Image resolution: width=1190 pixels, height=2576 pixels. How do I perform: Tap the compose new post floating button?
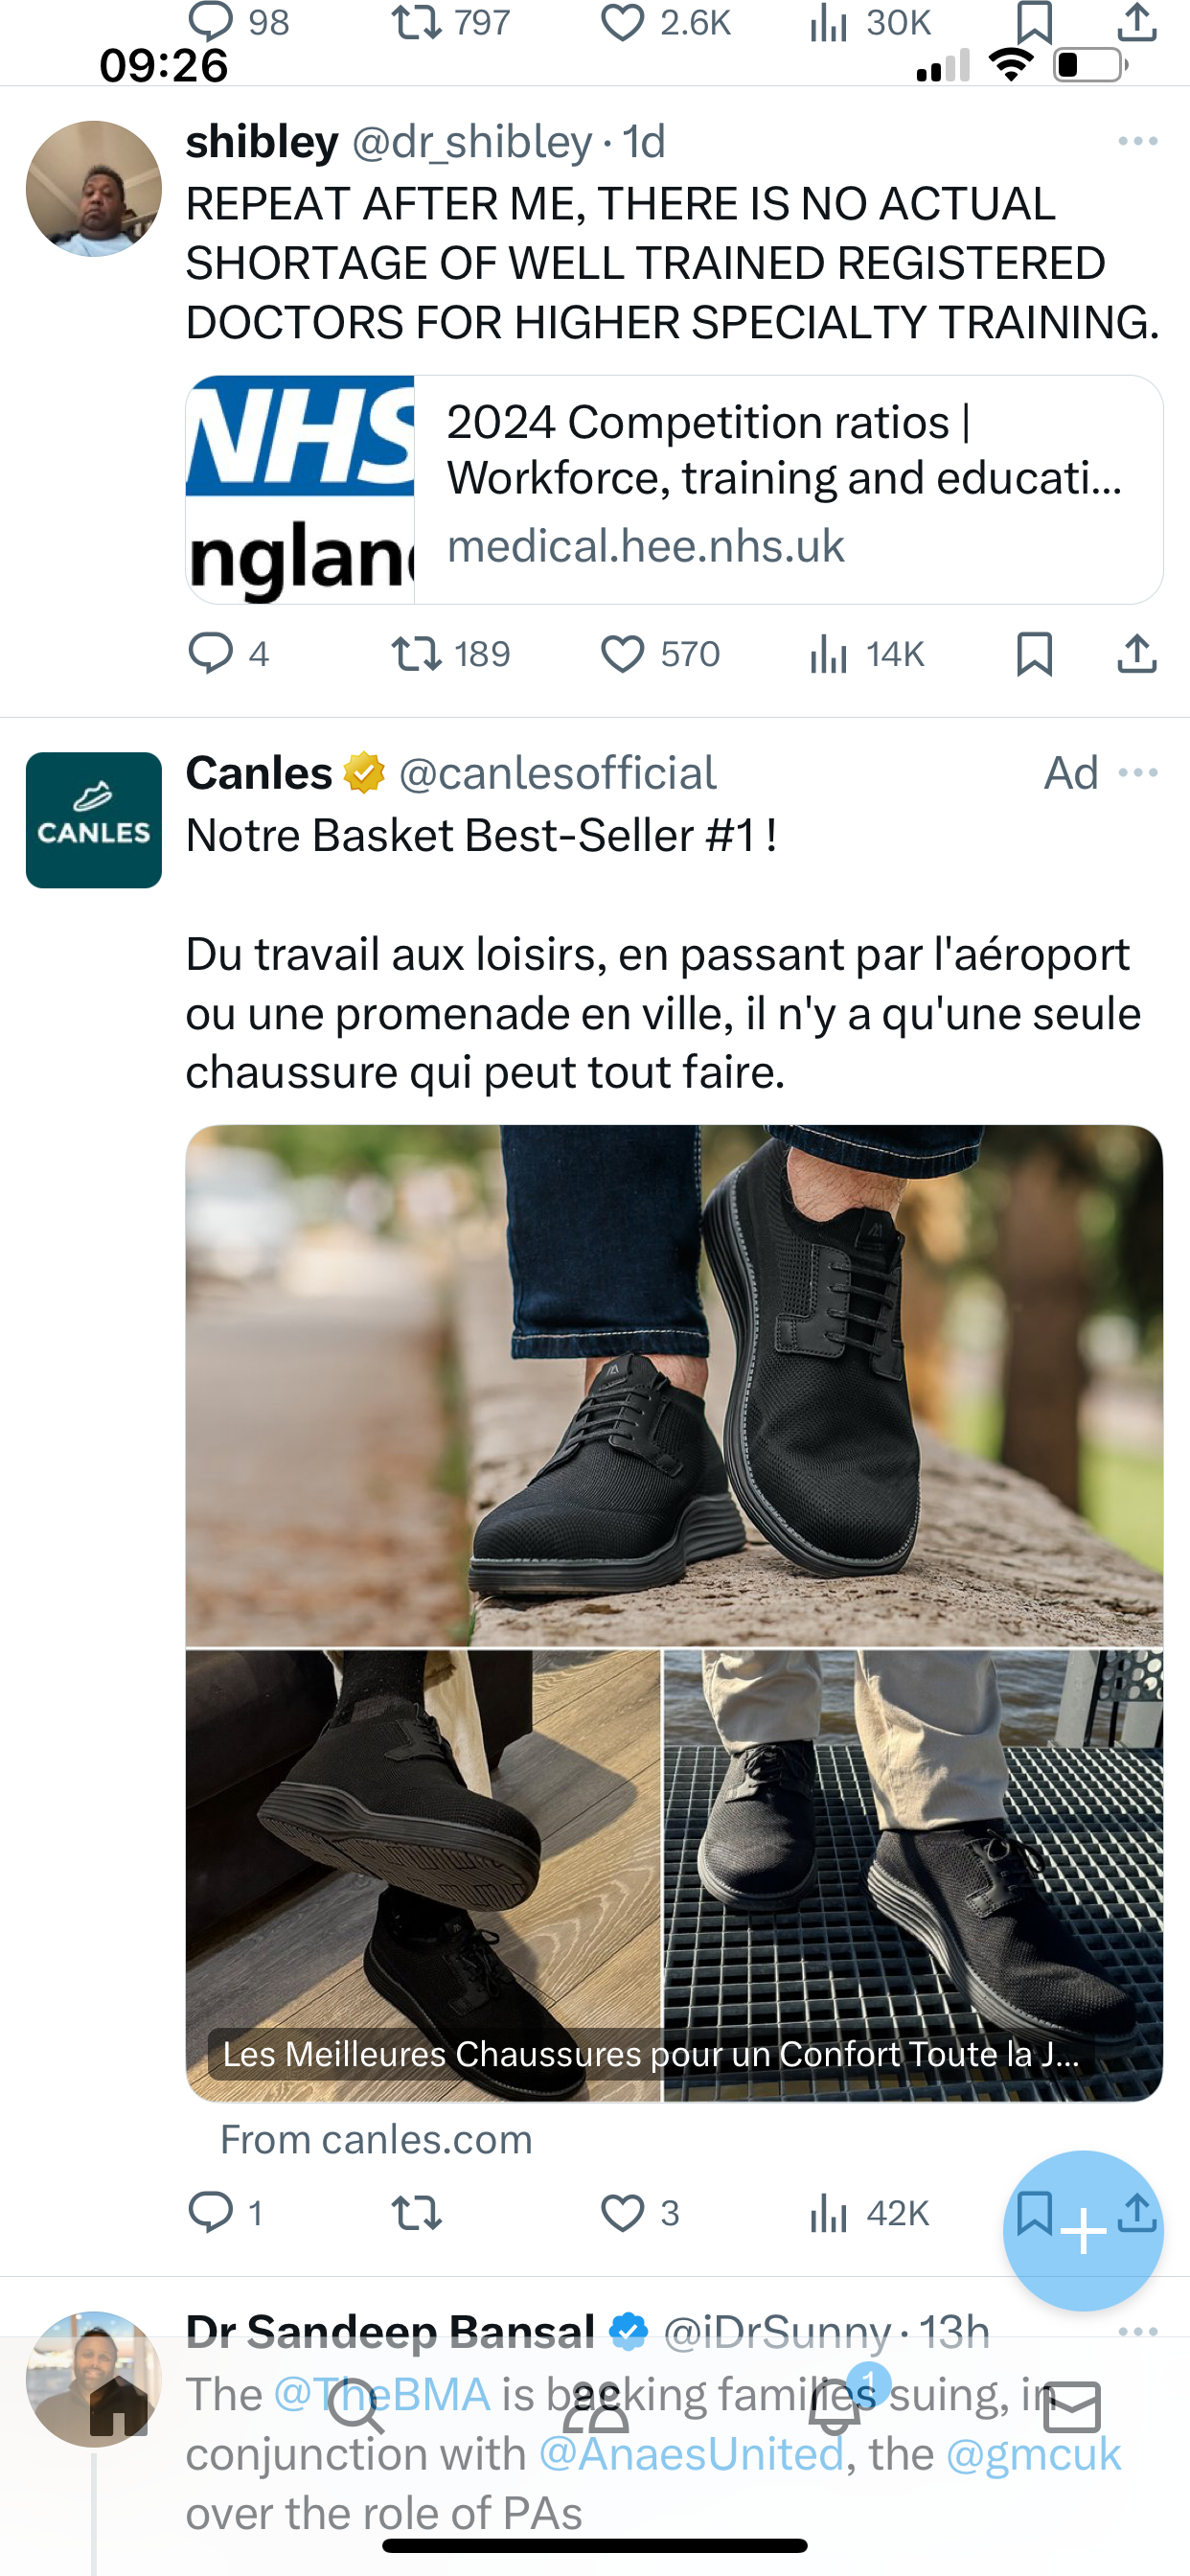pos(1083,2231)
